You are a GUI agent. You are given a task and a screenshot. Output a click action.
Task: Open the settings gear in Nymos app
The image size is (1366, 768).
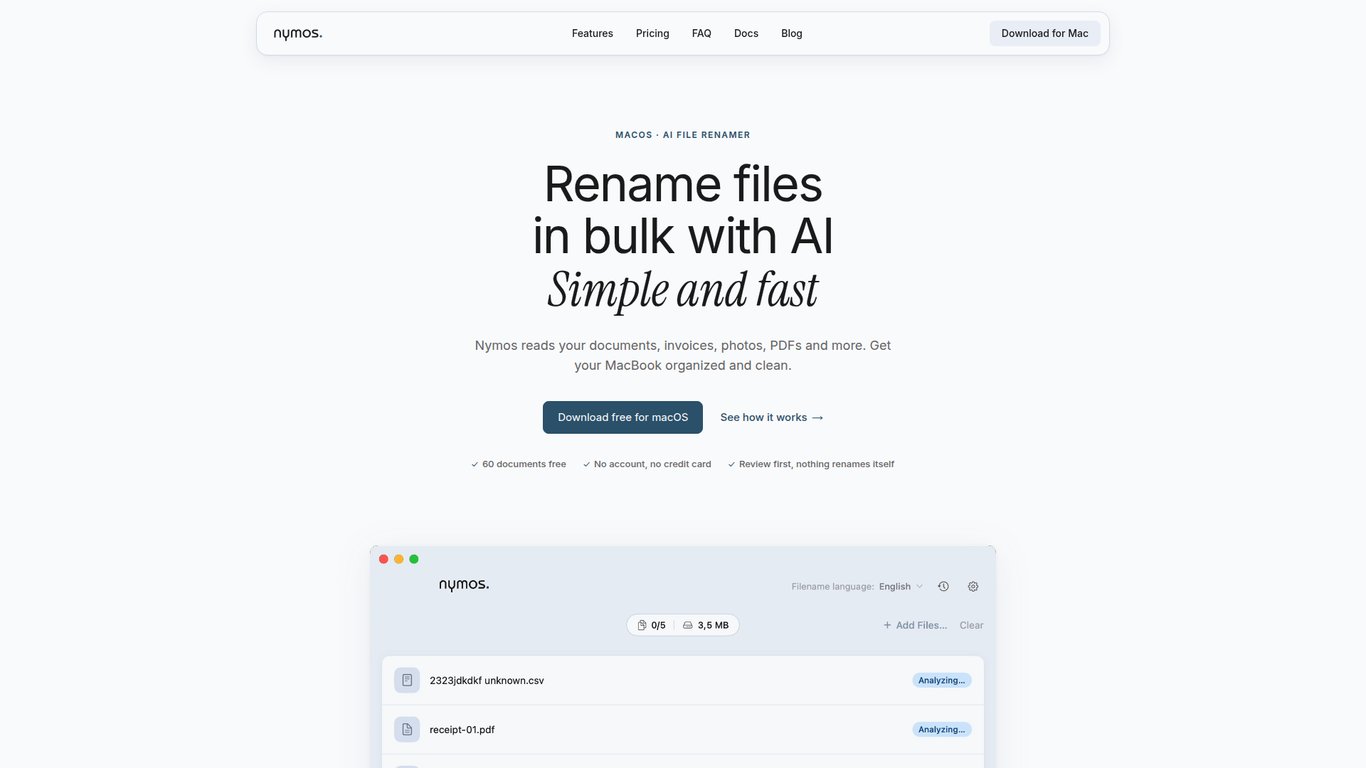pyautogui.click(x=973, y=587)
